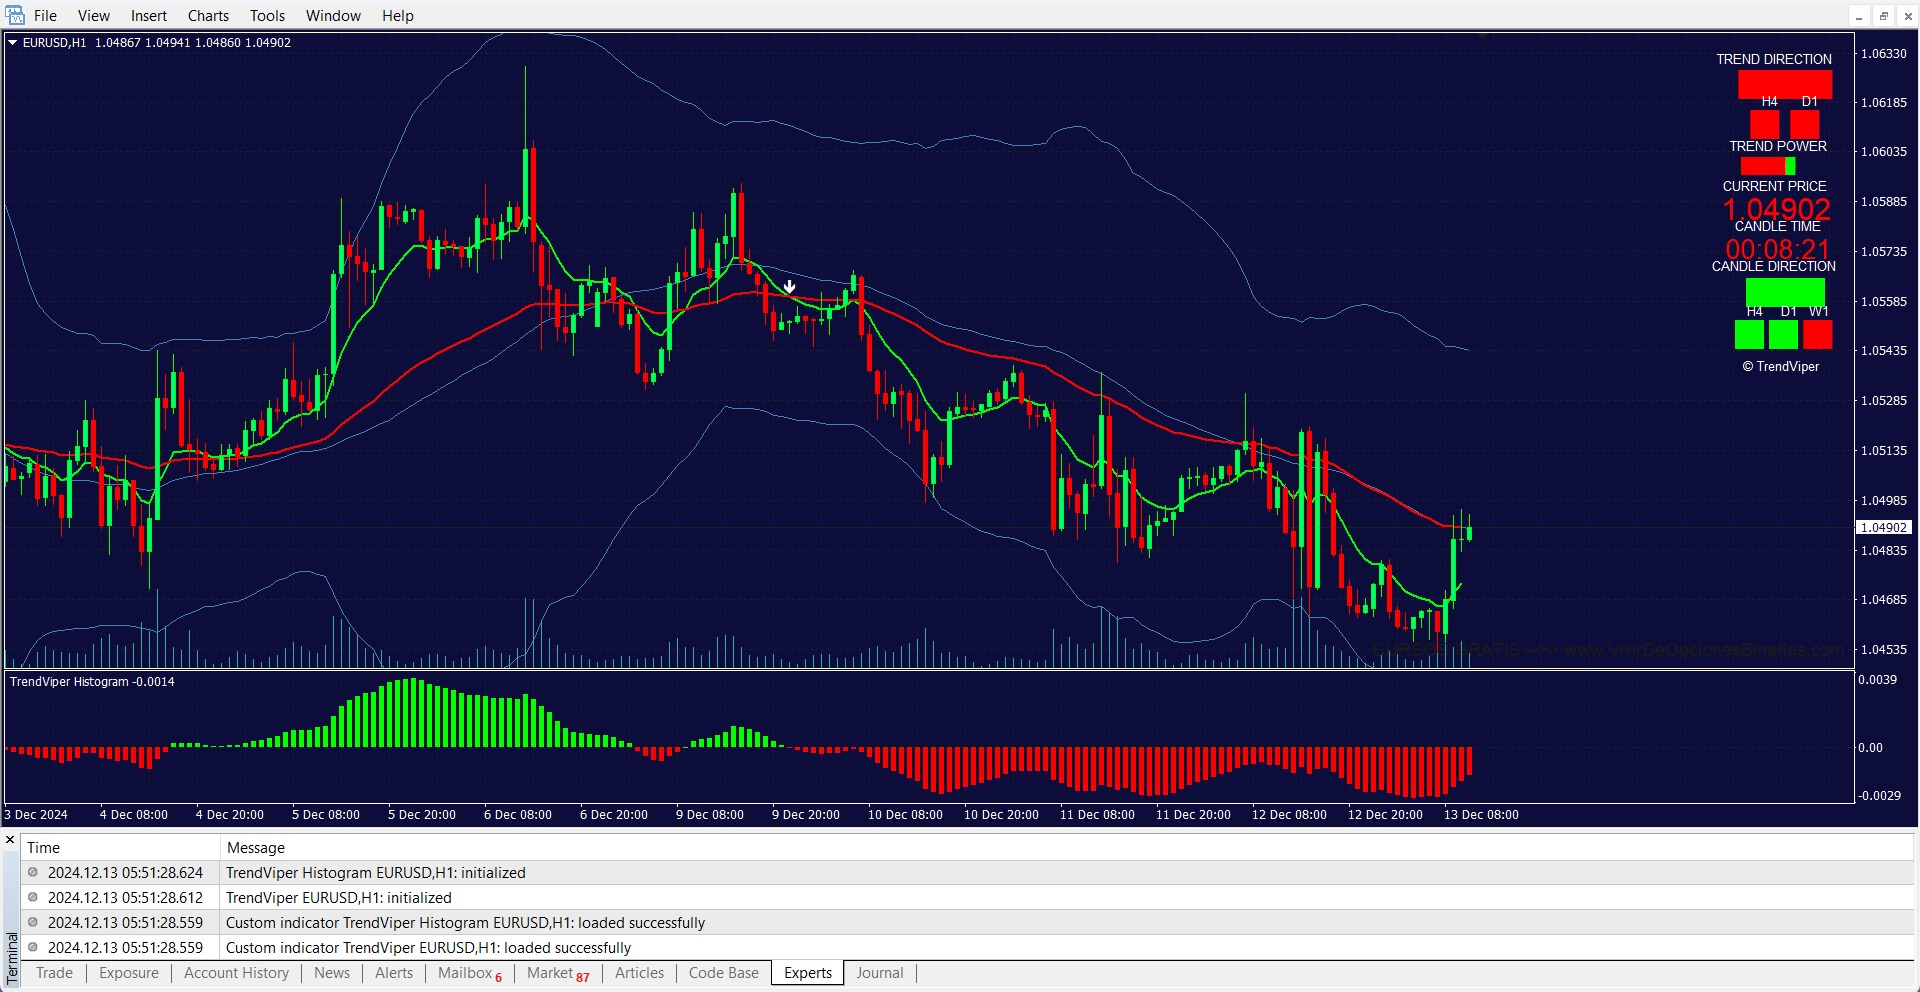Click the red W1 candle direction square
The height and width of the screenshot is (992, 1920).
click(1817, 334)
